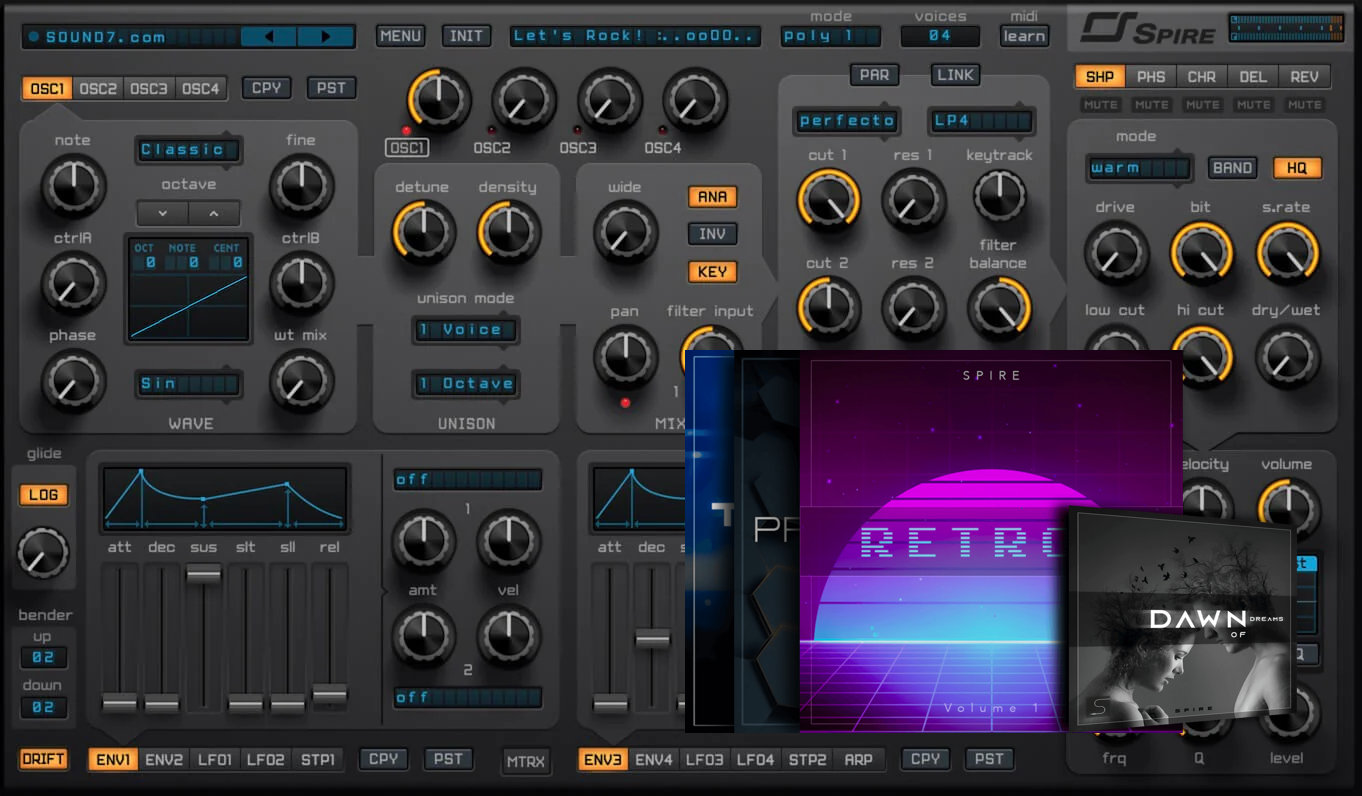Click the ENV1 sus slider
This screenshot has height=796, width=1362.
(x=203, y=574)
